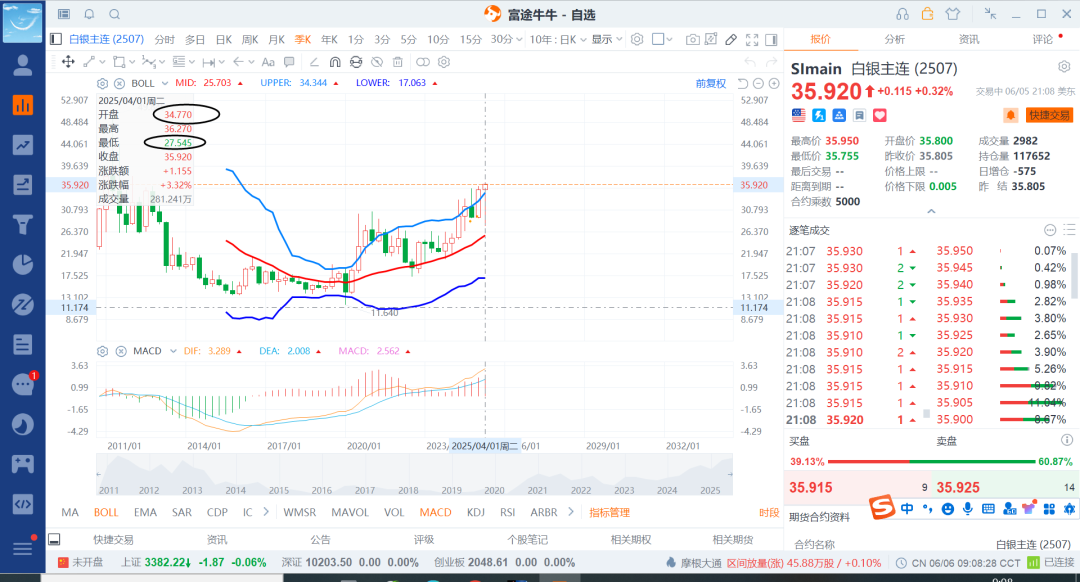Screen dimensions: 1080x582
Task: Select the magnet snap drawing tool
Action: 335,62
